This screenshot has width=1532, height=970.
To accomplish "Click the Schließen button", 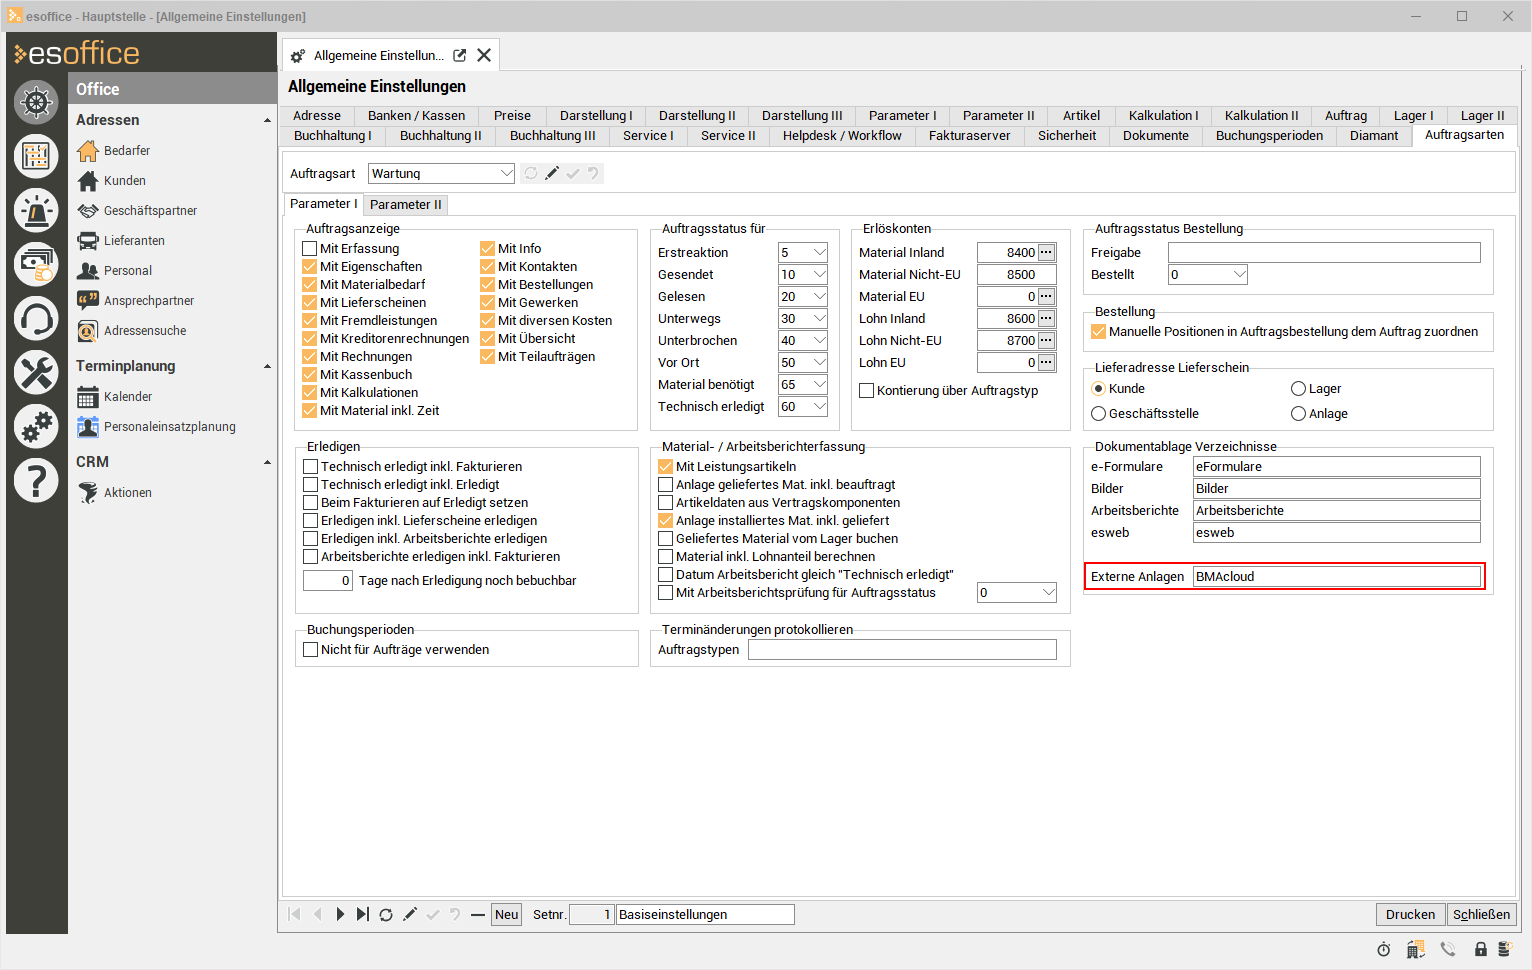I will [x=1481, y=915].
